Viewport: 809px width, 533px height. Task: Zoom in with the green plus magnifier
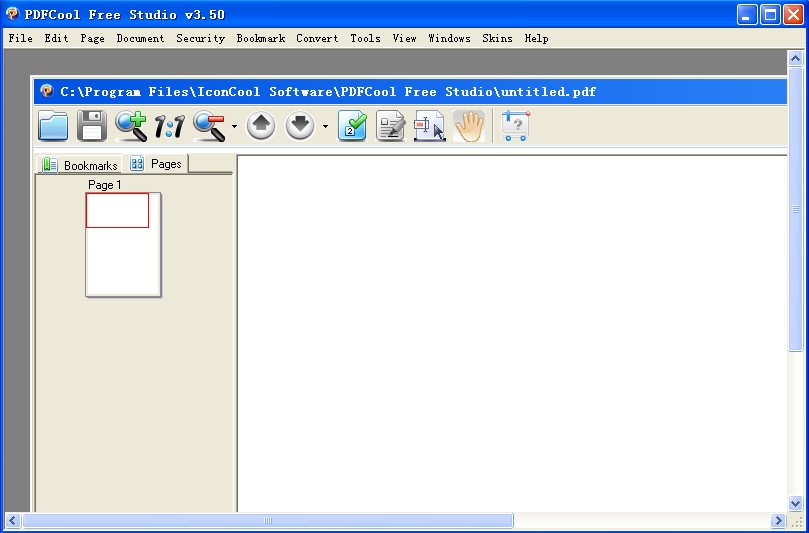tap(131, 126)
